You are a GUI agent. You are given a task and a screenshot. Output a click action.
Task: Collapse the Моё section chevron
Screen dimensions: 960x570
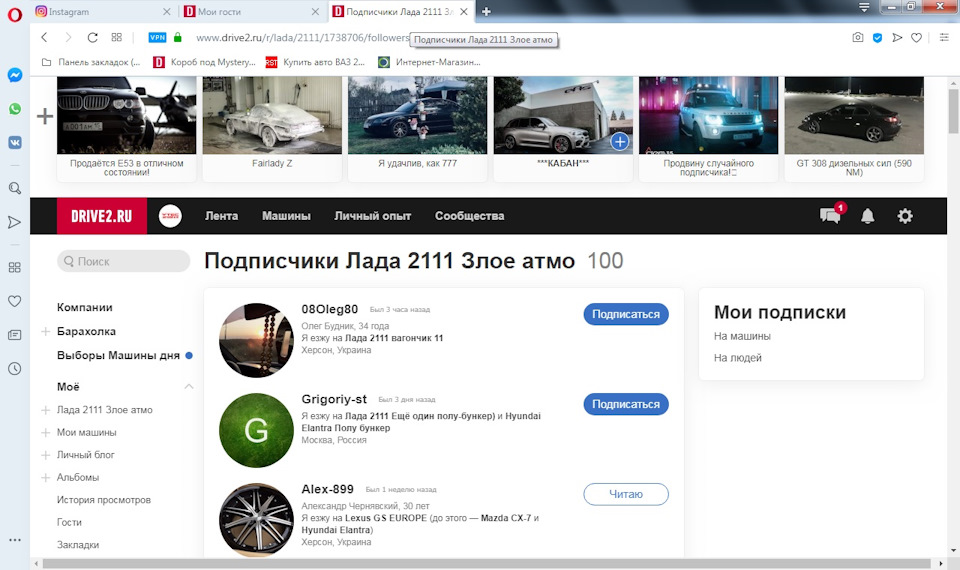coord(189,387)
